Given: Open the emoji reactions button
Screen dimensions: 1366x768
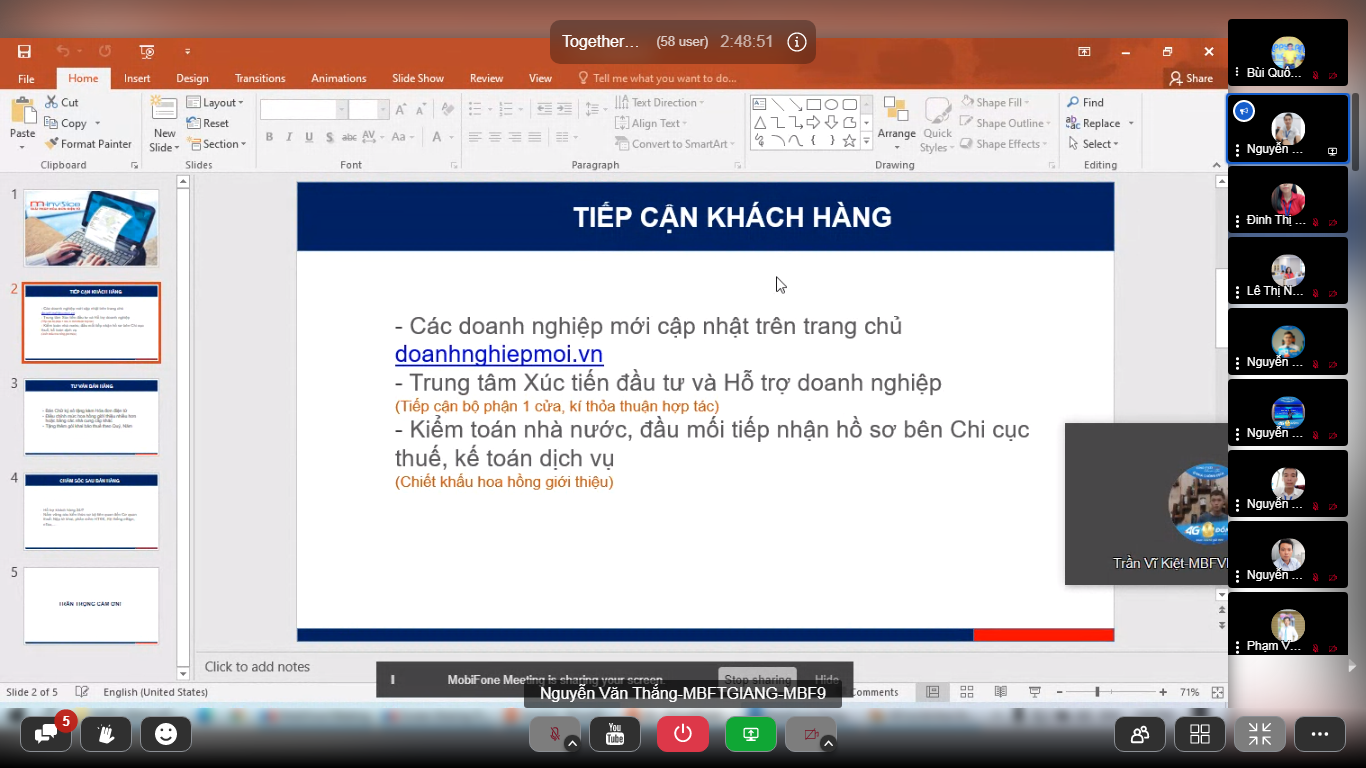Looking at the screenshot, I should tap(166, 734).
